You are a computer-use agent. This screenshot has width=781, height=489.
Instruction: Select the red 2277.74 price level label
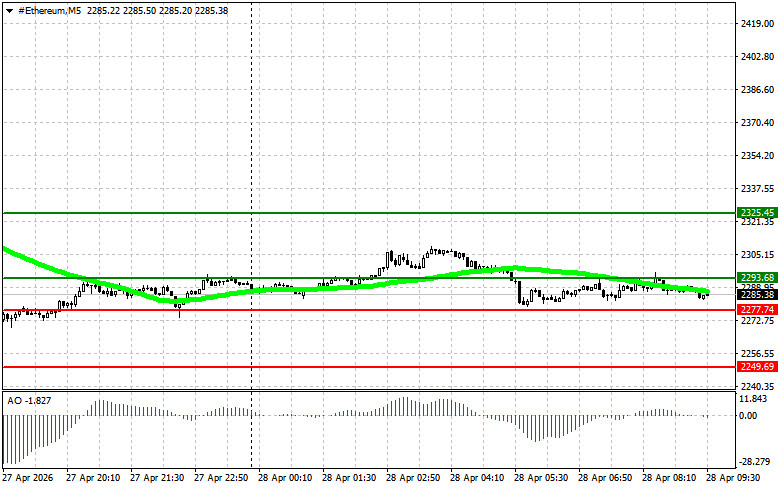tap(757, 310)
